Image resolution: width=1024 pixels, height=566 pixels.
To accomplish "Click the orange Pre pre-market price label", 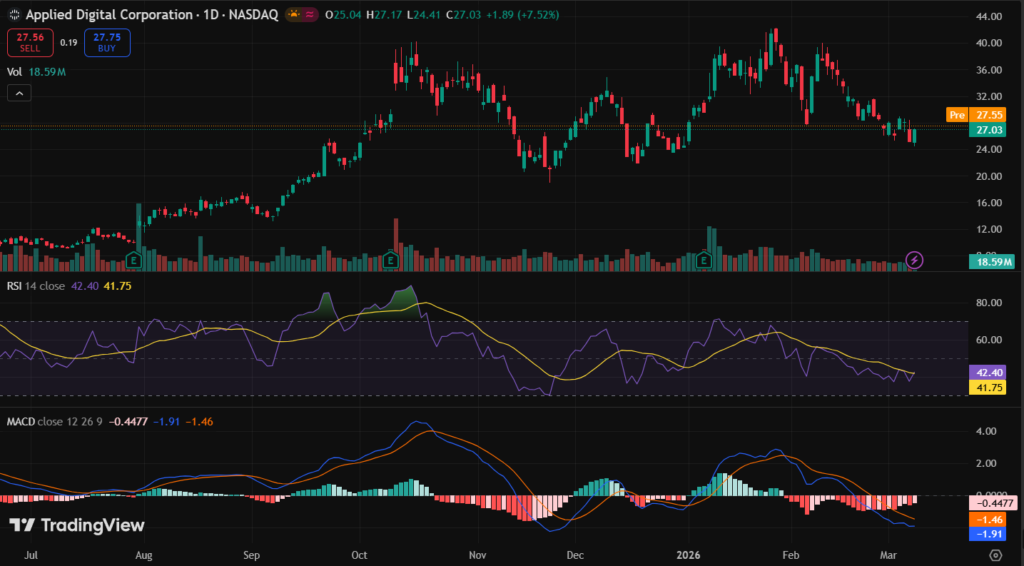I will [957, 116].
